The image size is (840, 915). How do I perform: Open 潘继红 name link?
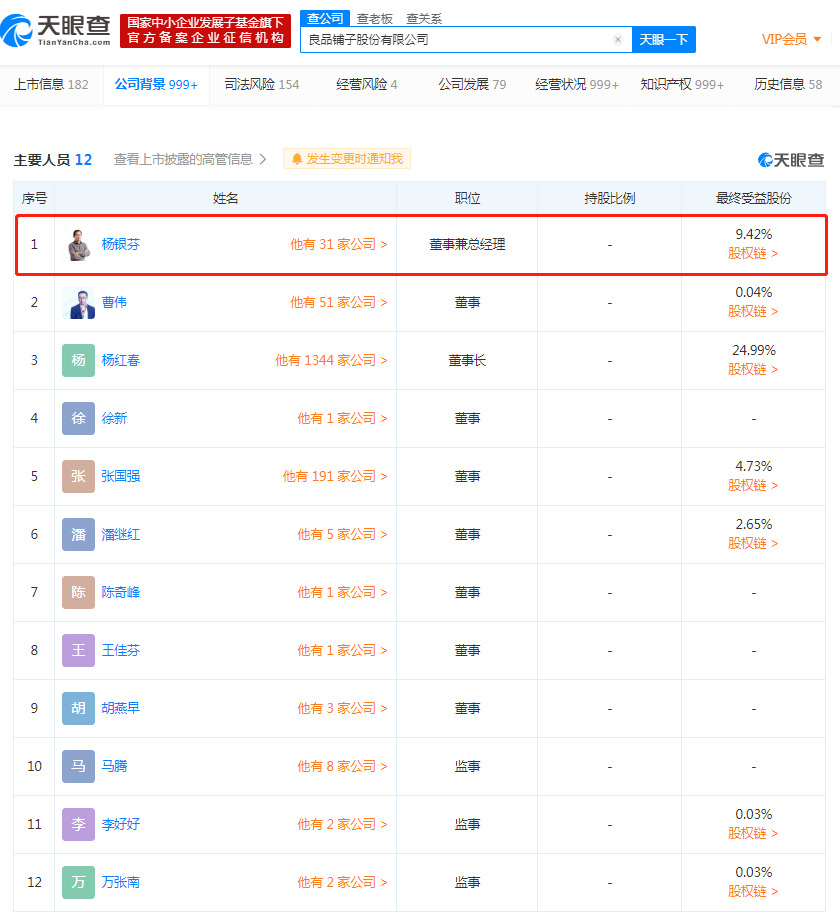(x=121, y=535)
